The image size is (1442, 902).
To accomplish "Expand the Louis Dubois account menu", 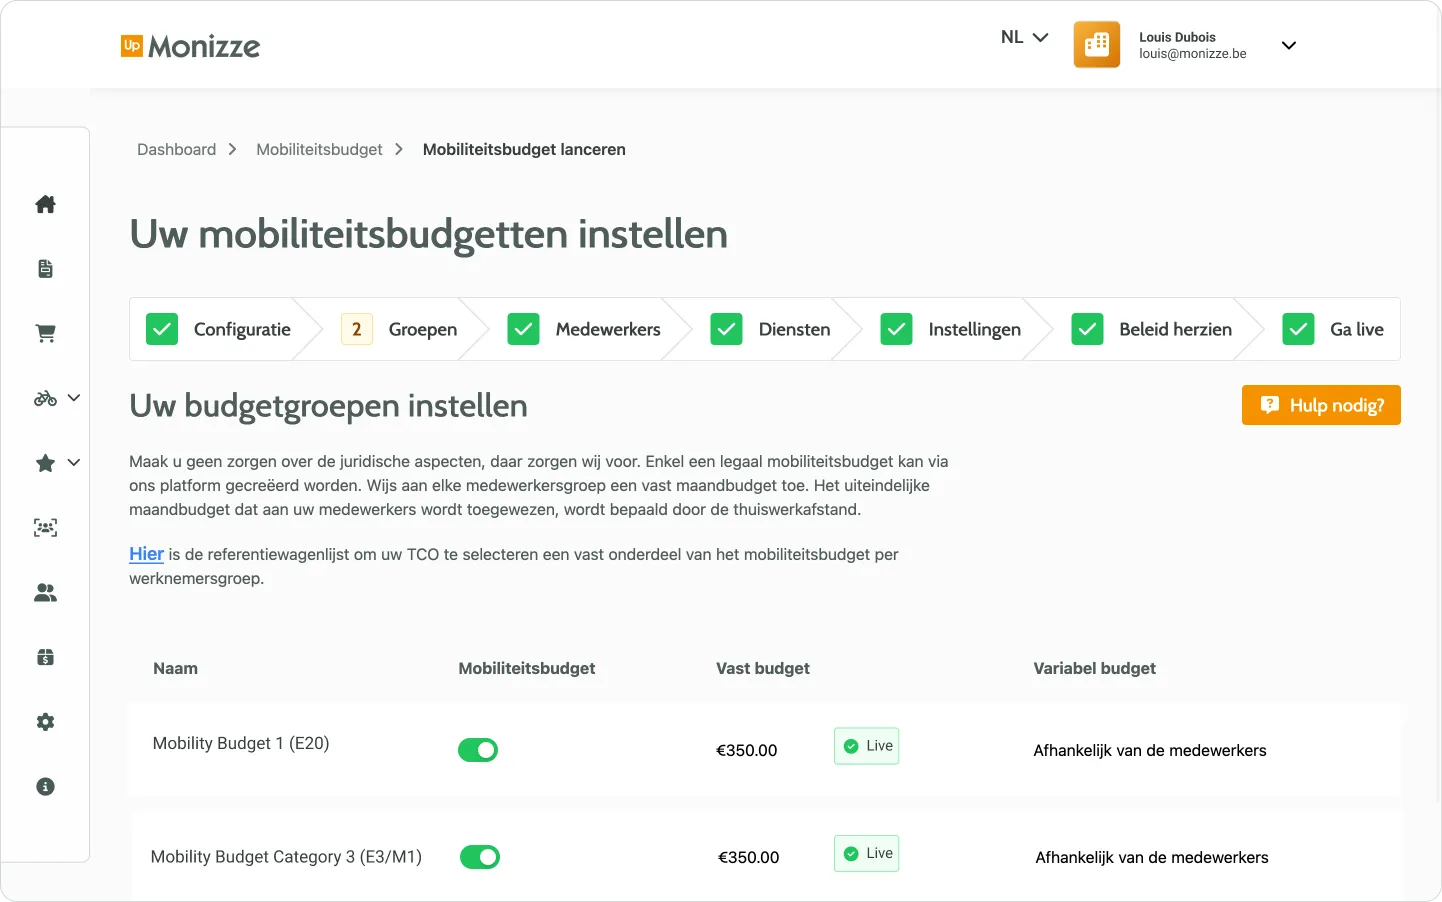I will click(x=1289, y=45).
